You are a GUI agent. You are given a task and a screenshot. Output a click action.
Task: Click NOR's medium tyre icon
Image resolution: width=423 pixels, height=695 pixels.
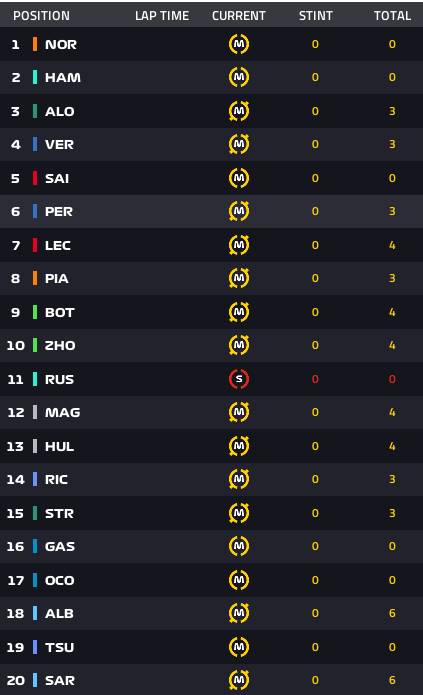(239, 44)
